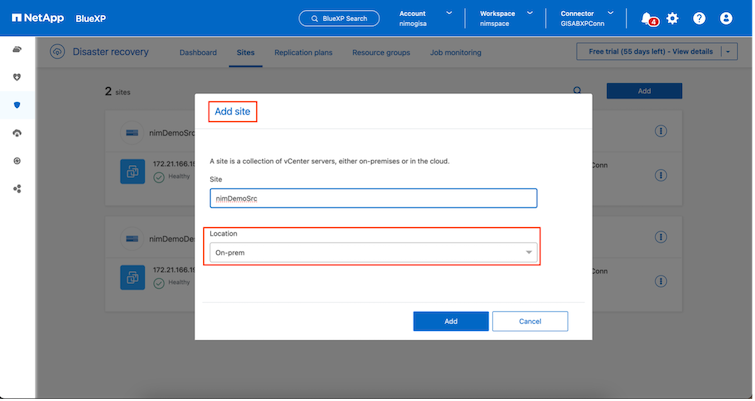Open the settings gear in header
This screenshot has width=755, height=401.
(672, 18)
